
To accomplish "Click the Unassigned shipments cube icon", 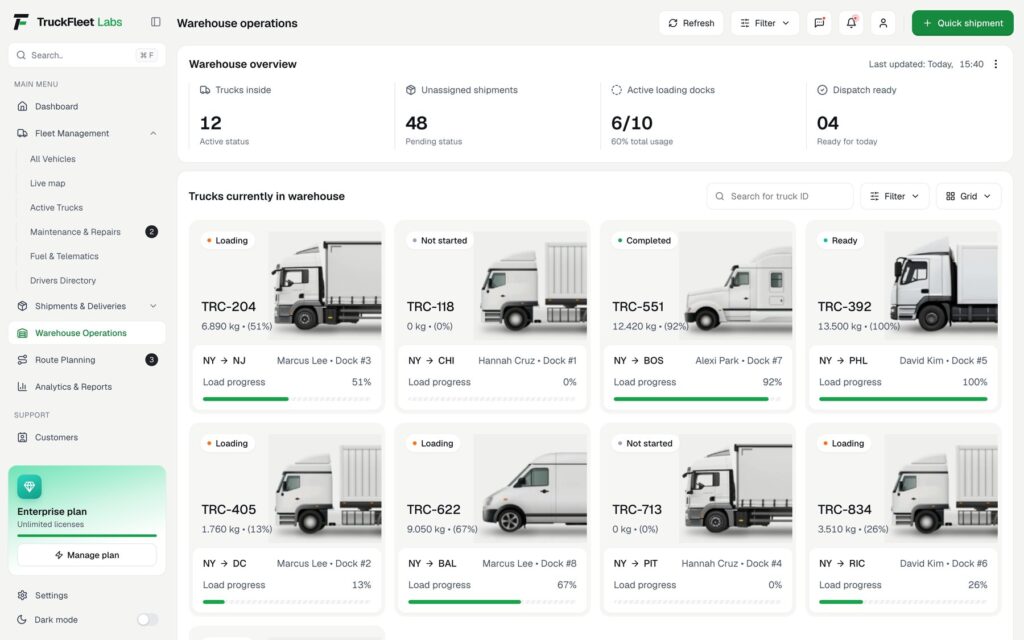I will pyautogui.click(x=411, y=90).
